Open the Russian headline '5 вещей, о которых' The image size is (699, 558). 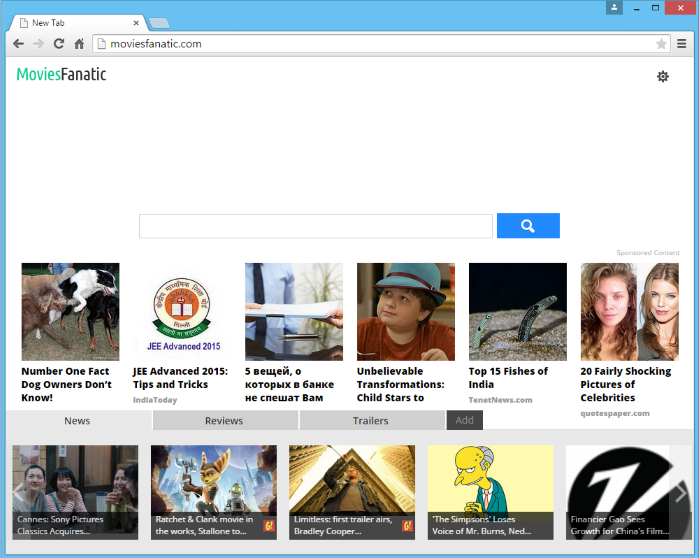[x=289, y=384]
